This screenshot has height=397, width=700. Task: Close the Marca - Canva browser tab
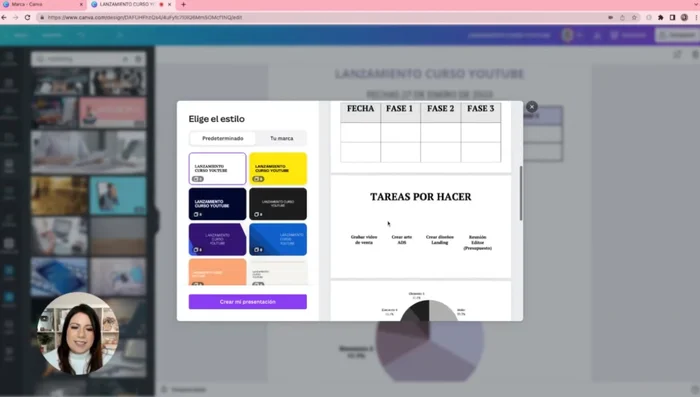pos(81,4)
